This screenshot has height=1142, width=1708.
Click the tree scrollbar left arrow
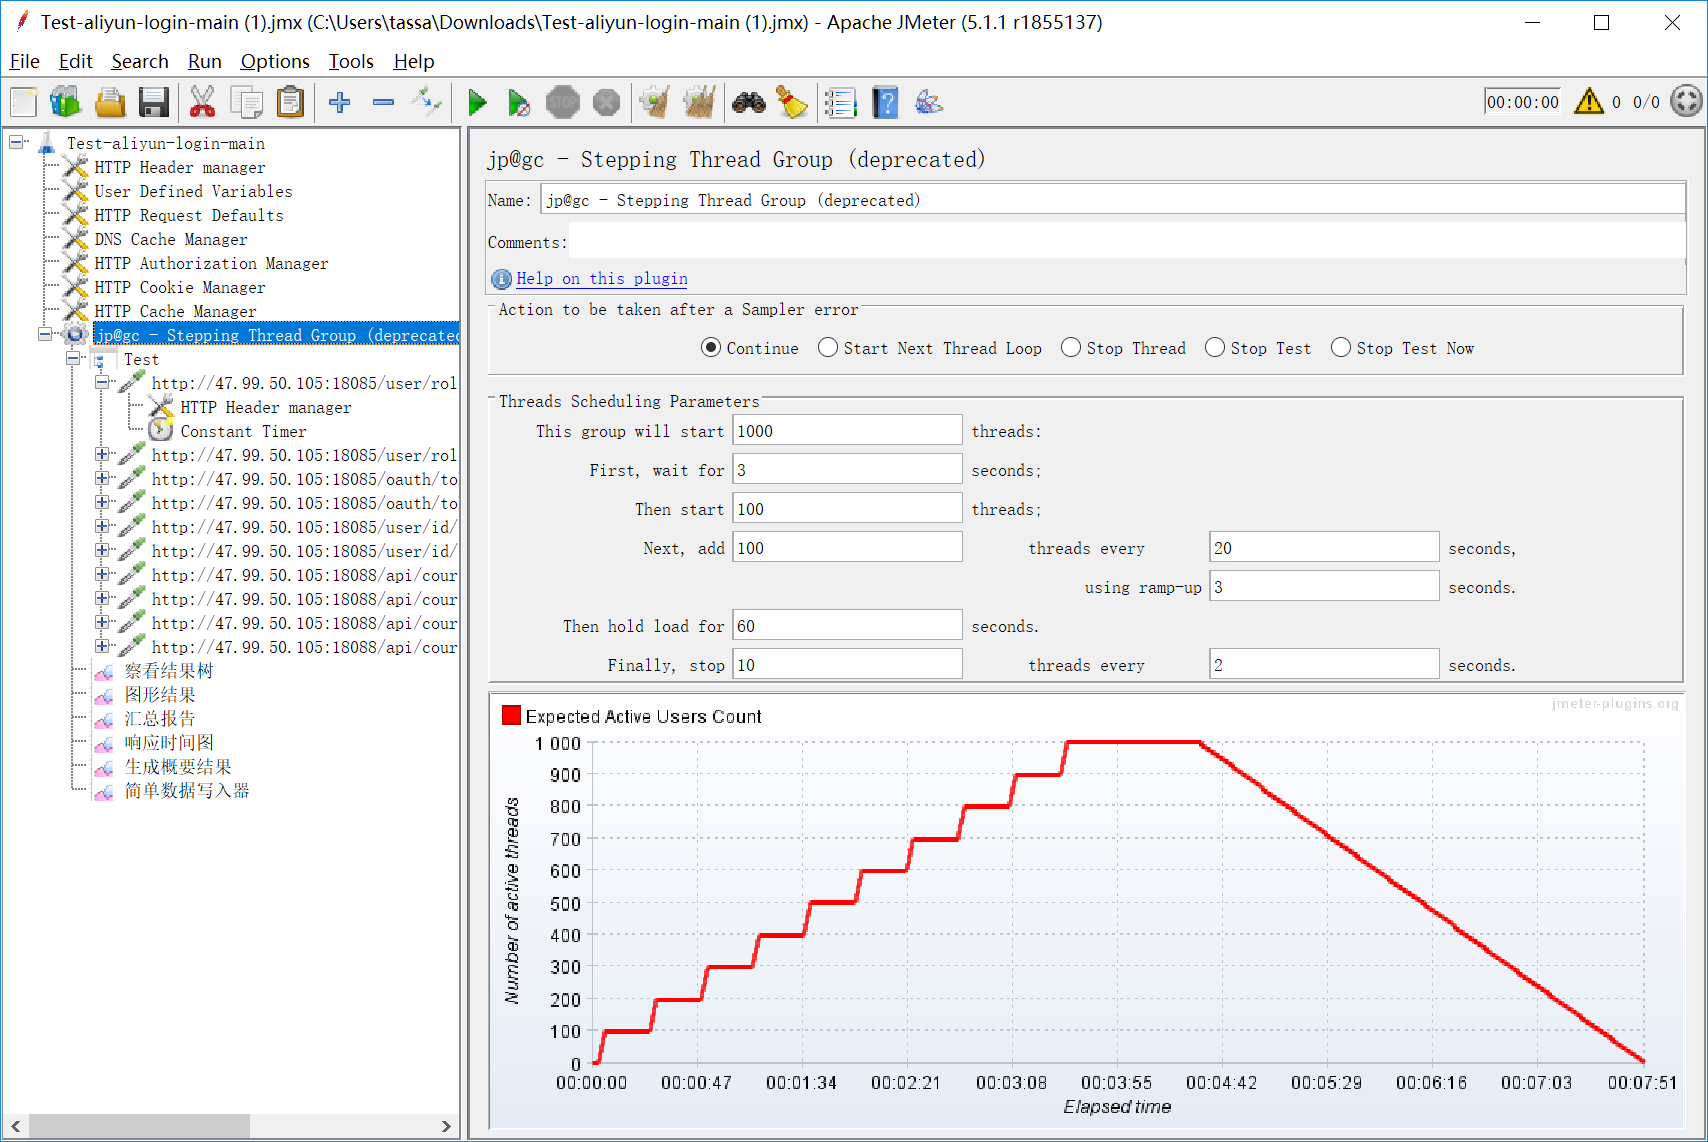click(15, 1126)
